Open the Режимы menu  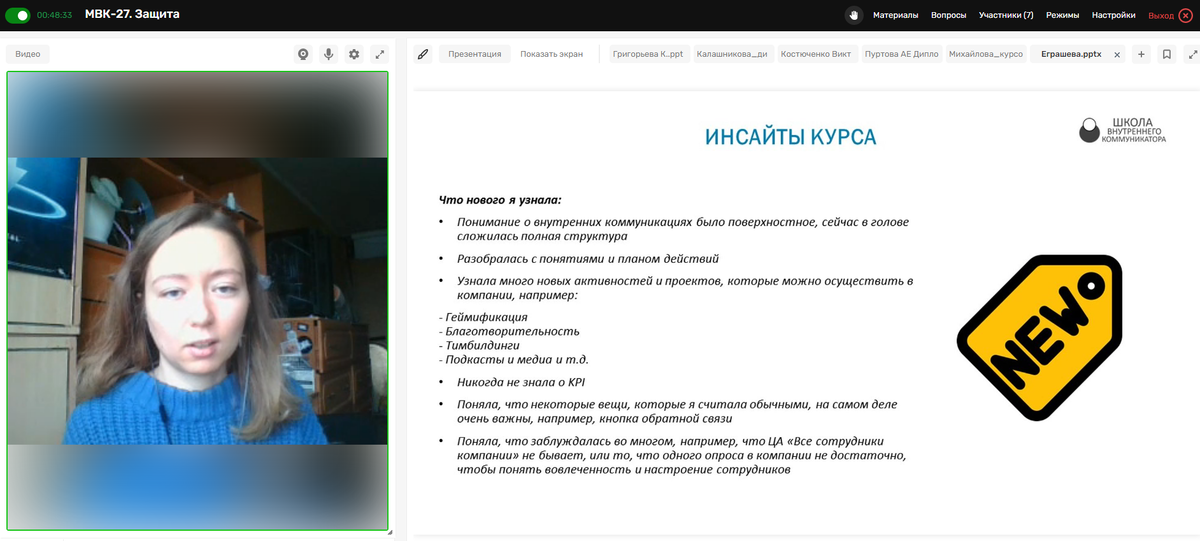coord(1063,15)
